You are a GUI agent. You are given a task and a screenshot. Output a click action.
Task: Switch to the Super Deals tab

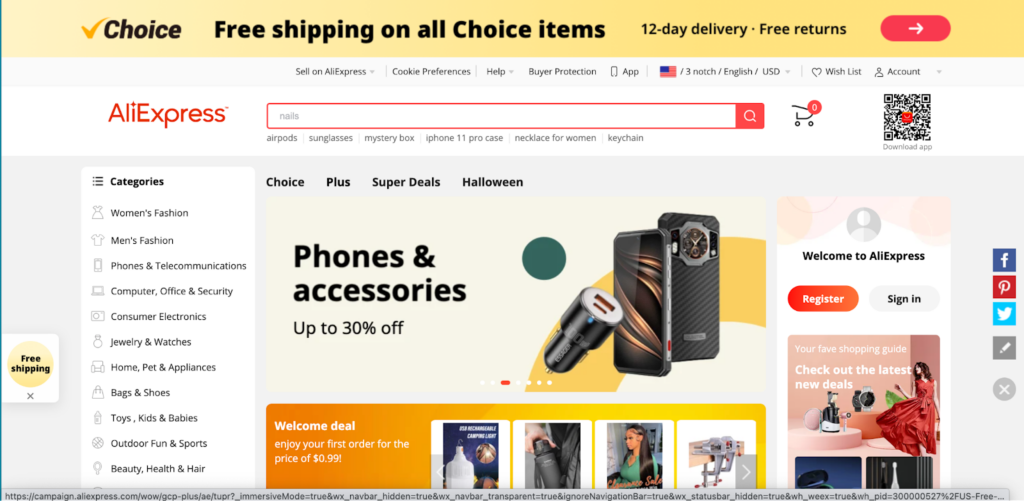(406, 182)
